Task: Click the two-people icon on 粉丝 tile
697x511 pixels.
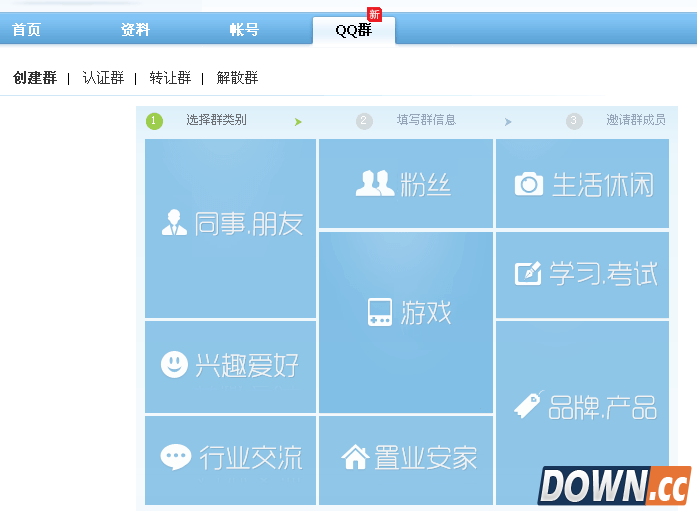Action: [x=375, y=183]
